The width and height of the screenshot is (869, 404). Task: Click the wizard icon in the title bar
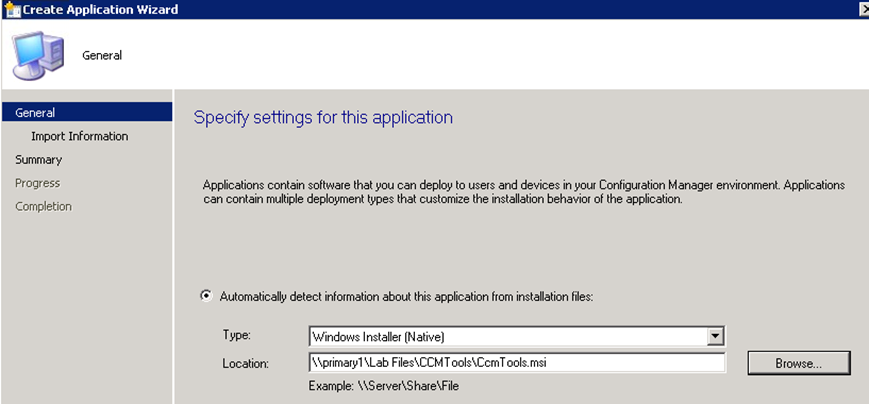(12, 9)
